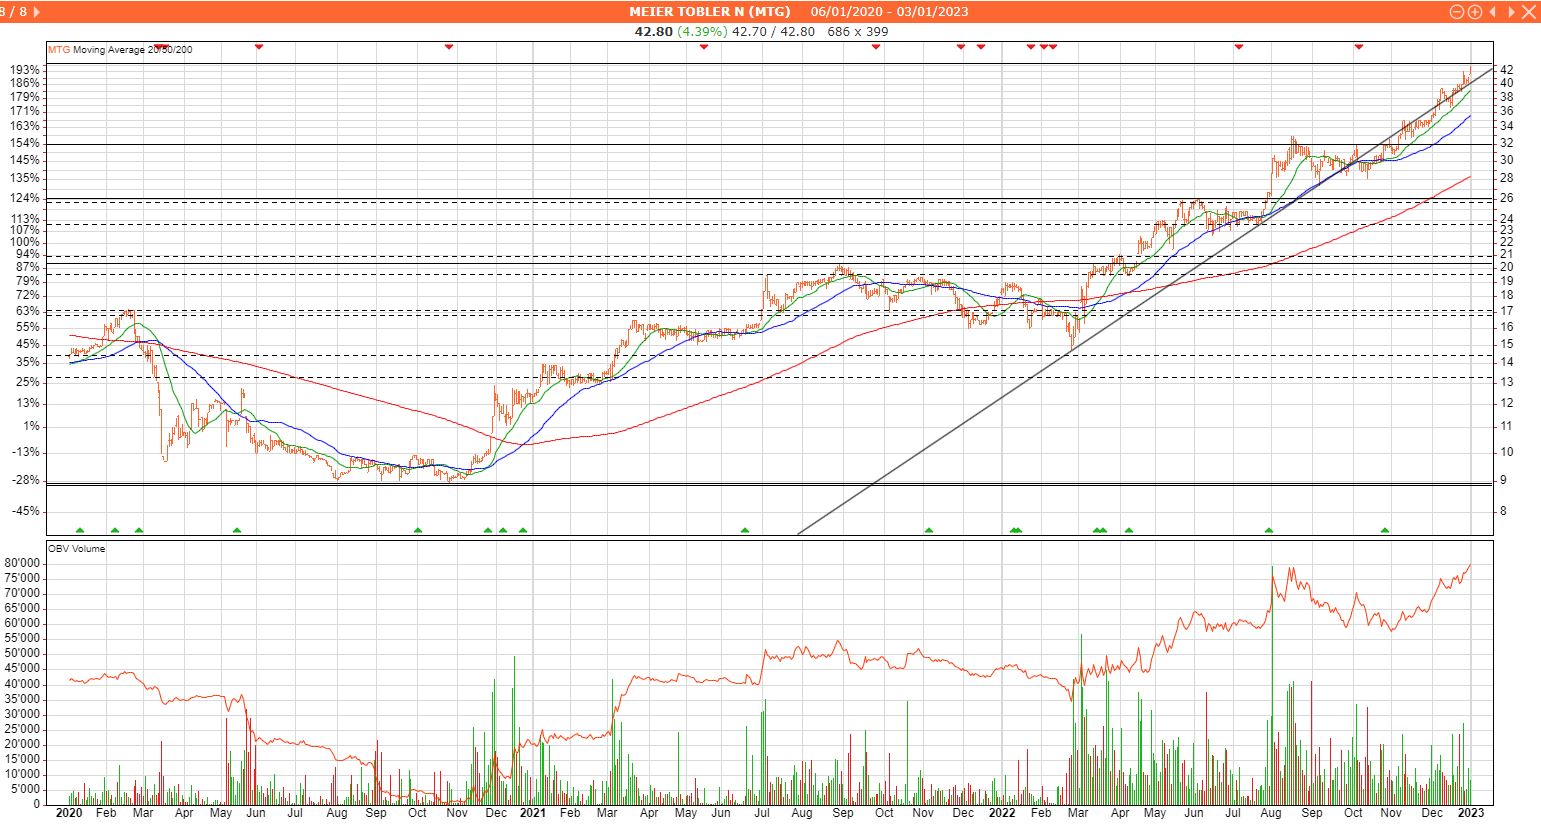Click the MEIER TOBLER N (MTG) title
This screenshot has width=1541, height=827.
tap(709, 12)
